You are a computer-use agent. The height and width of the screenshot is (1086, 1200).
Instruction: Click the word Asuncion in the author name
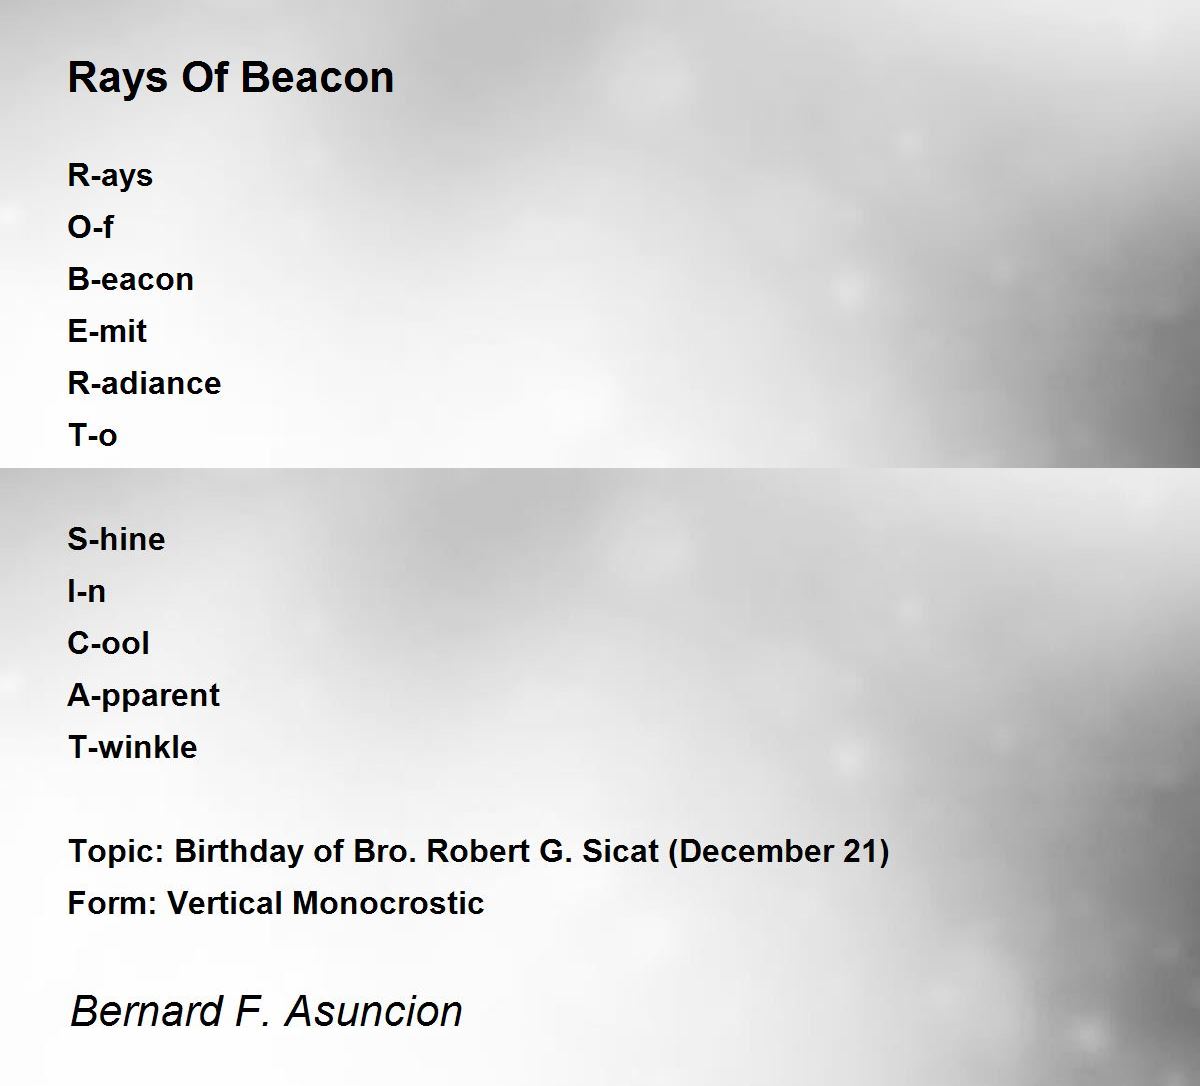374,1011
